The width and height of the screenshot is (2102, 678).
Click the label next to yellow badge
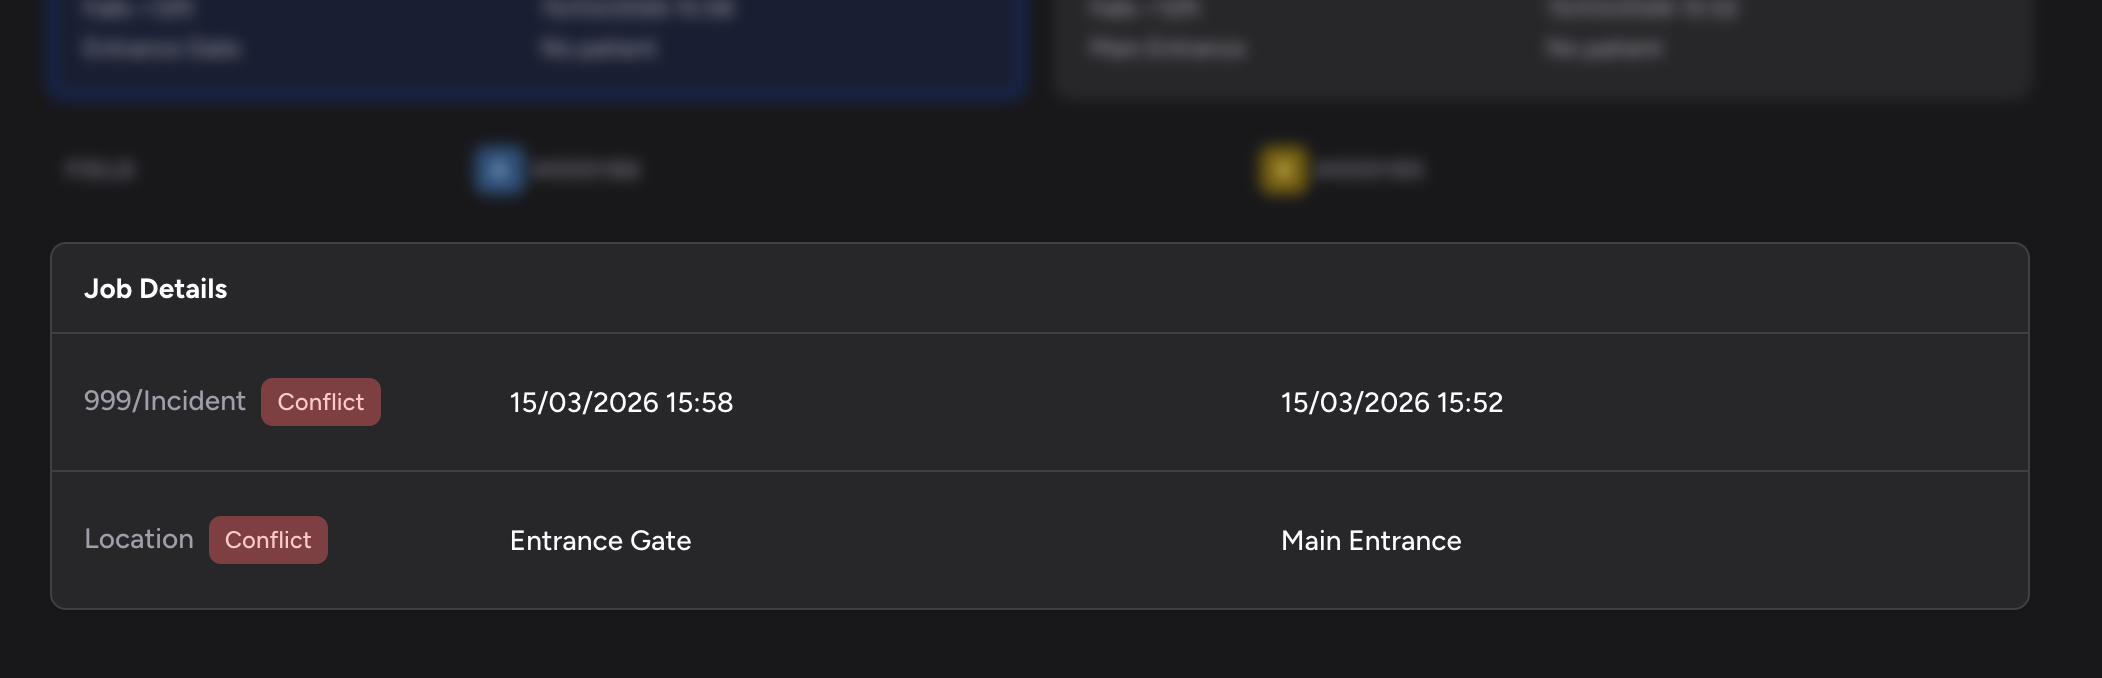(x=1369, y=170)
